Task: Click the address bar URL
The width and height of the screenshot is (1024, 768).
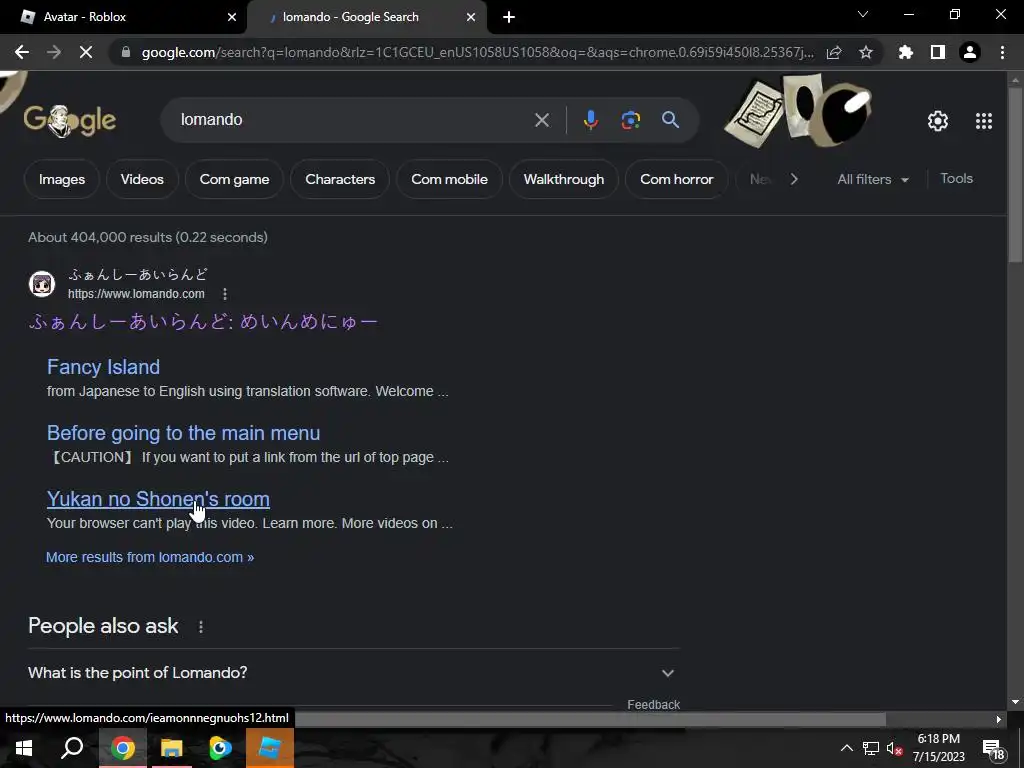Action: pos(477,52)
